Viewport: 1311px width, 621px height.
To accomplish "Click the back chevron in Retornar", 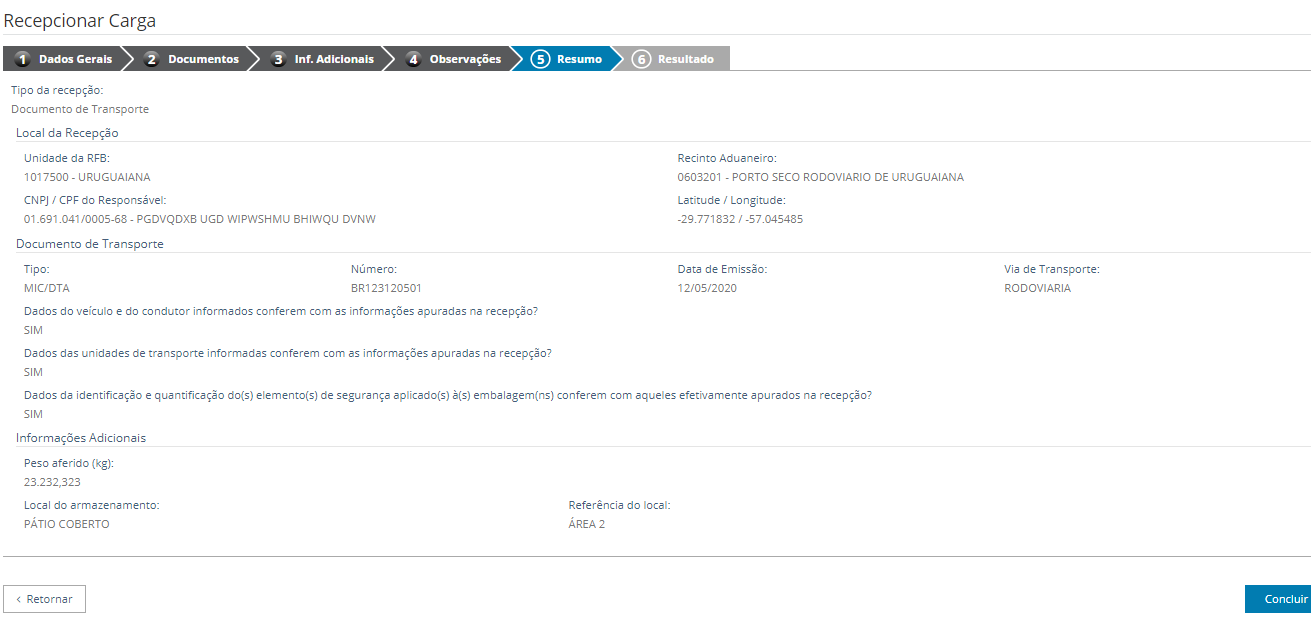I will point(18,599).
